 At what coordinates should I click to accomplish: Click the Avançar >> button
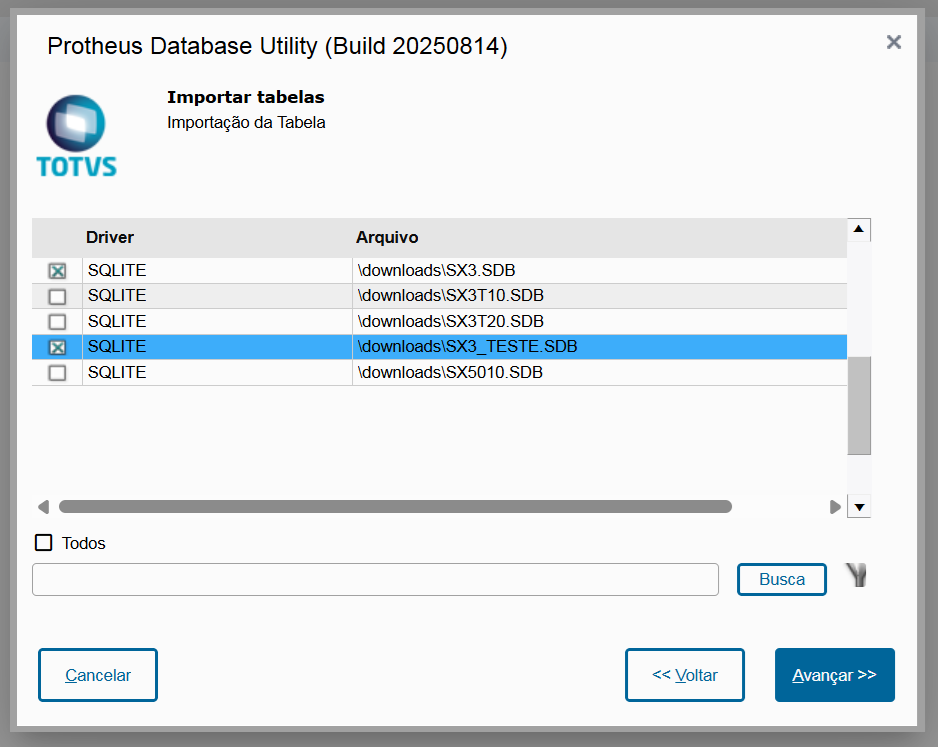pyautogui.click(x=834, y=675)
